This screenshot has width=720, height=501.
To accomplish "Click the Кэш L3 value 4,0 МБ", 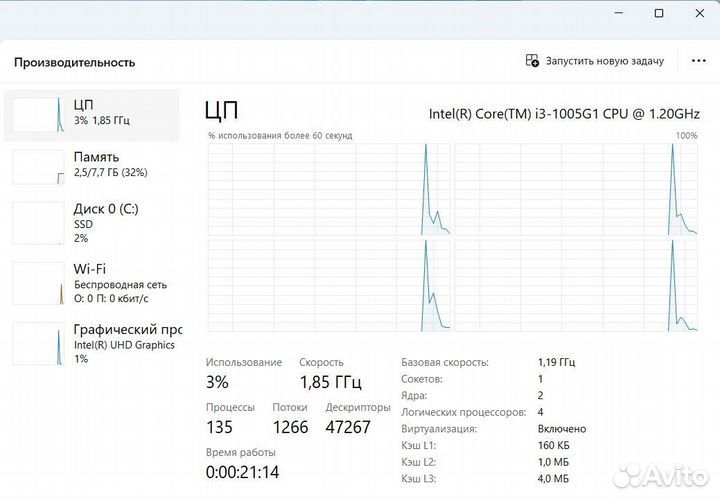I will click(553, 478).
